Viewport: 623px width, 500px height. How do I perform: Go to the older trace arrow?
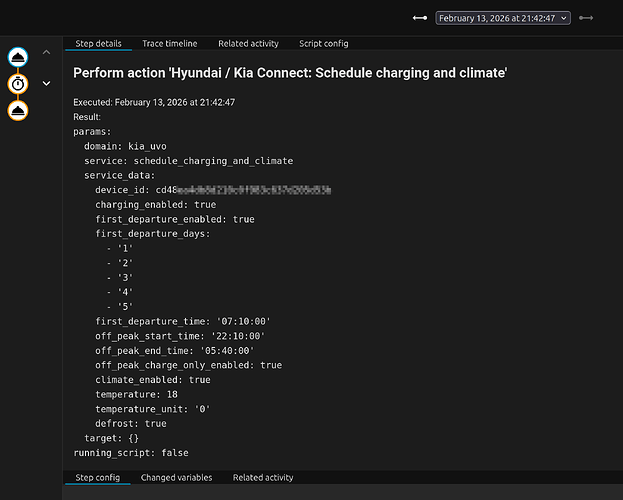[420, 18]
